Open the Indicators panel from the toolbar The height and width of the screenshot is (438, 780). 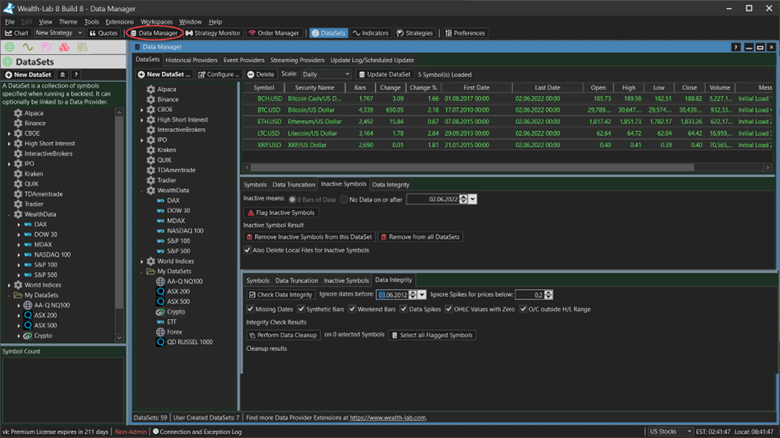pyautogui.click(x=372, y=33)
